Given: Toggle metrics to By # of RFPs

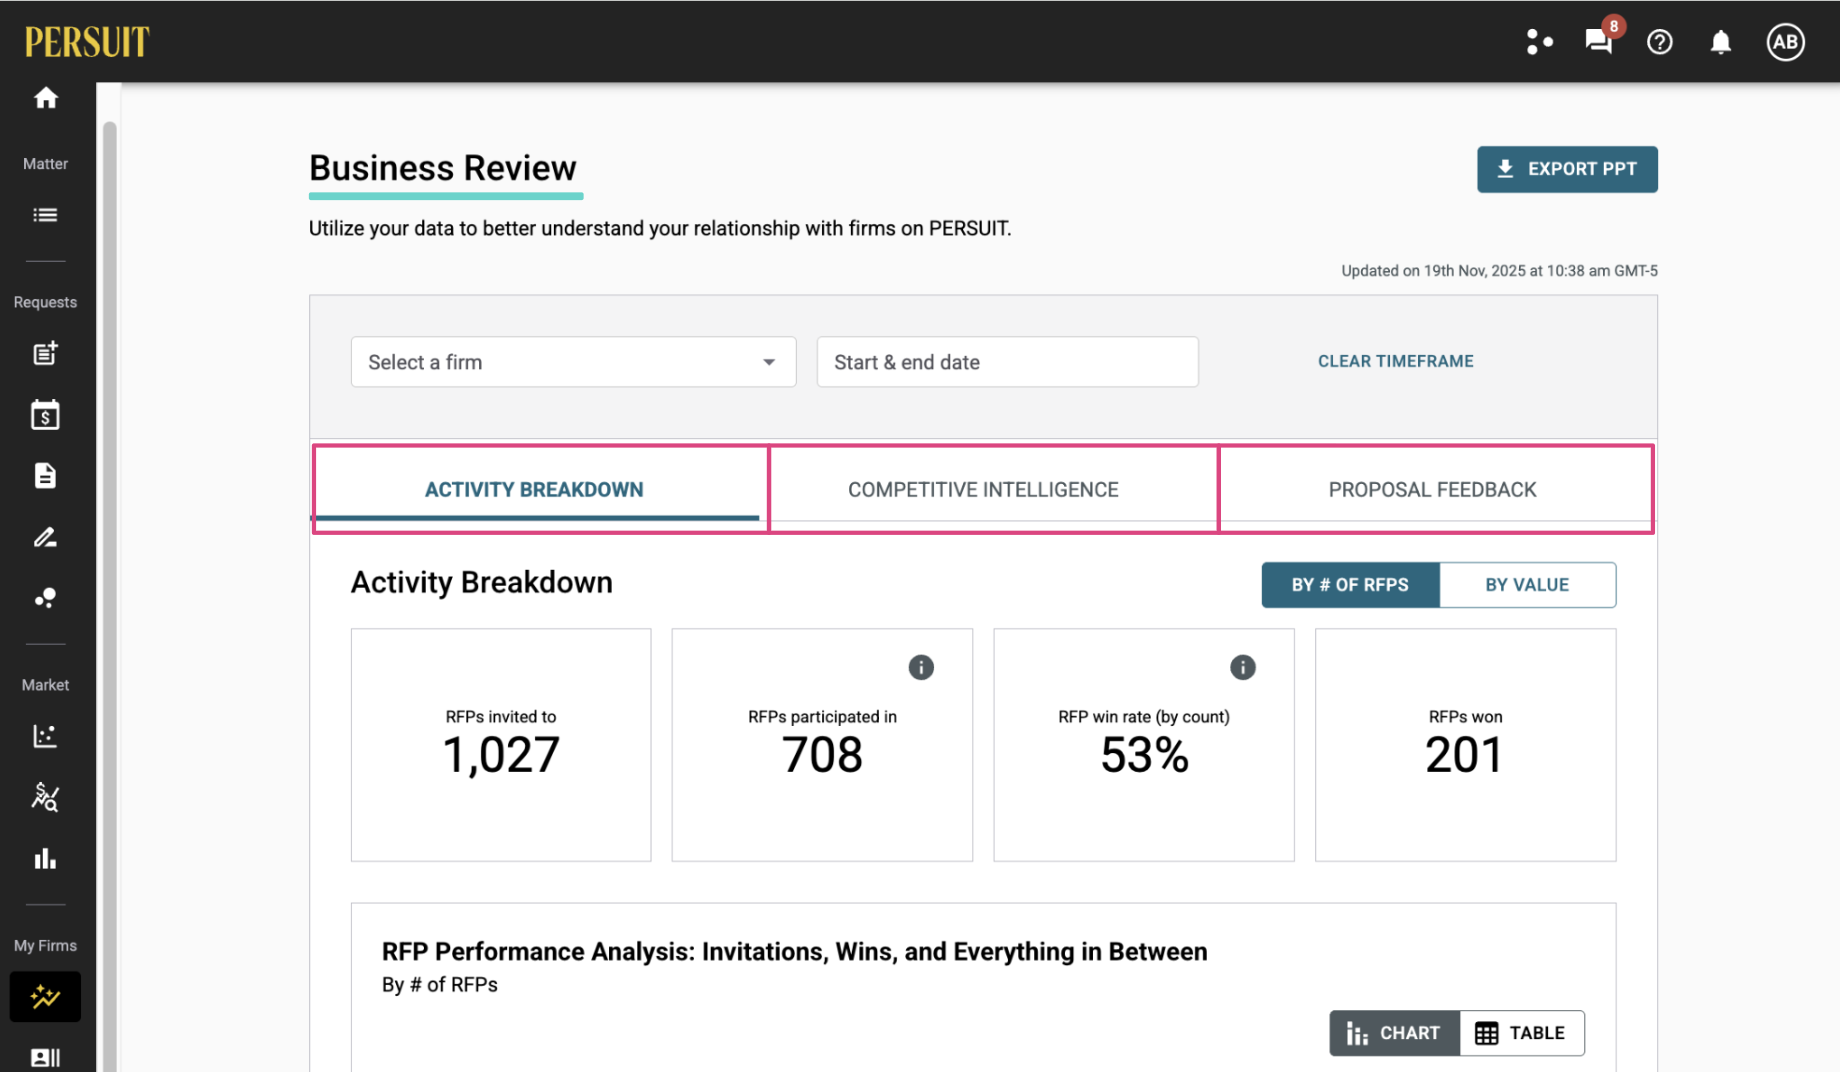Looking at the screenshot, I should point(1350,585).
